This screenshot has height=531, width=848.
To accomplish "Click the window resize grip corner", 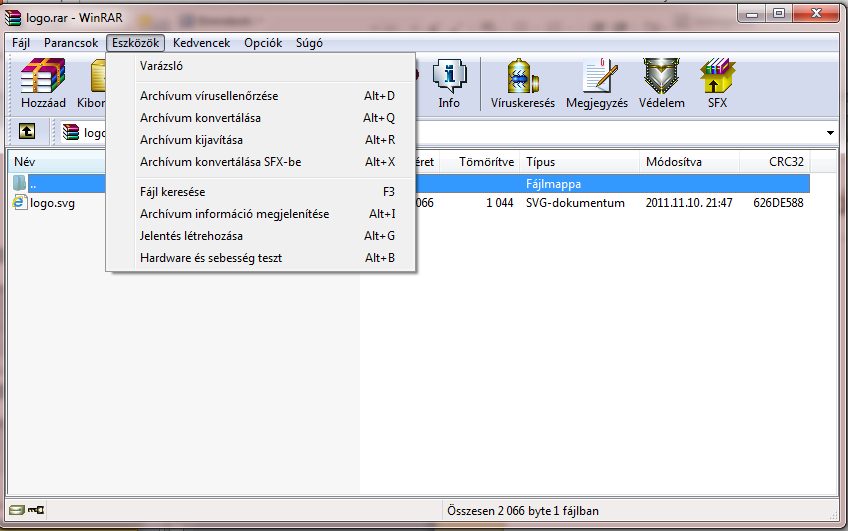I will click(x=833, y=515).
